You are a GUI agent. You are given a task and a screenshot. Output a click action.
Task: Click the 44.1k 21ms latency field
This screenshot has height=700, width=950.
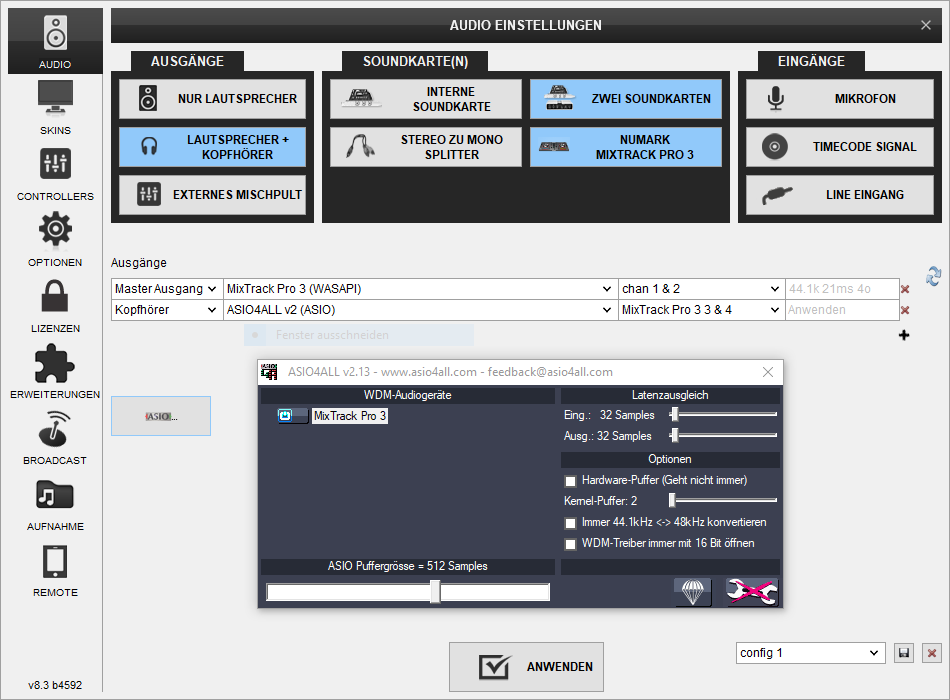842,289
